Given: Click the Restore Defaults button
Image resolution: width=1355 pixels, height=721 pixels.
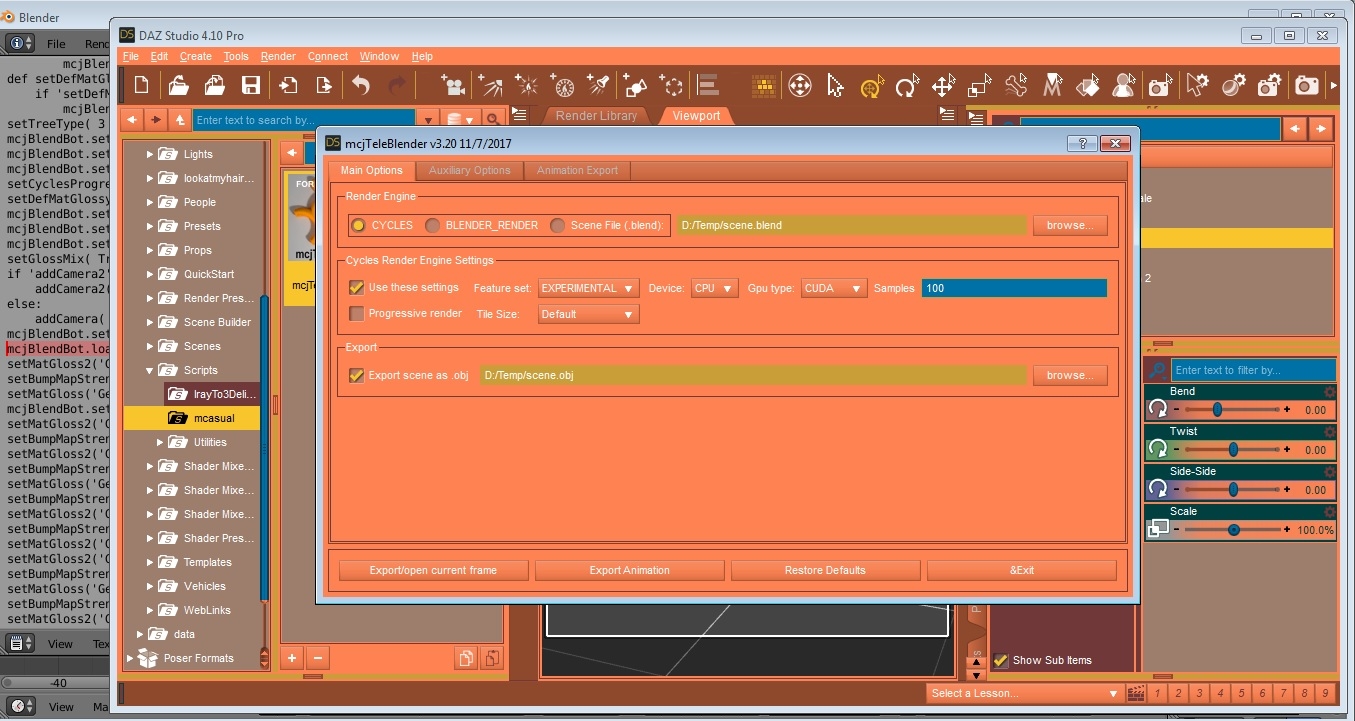Looking at the screenshot, I should (x=825, y=570).
